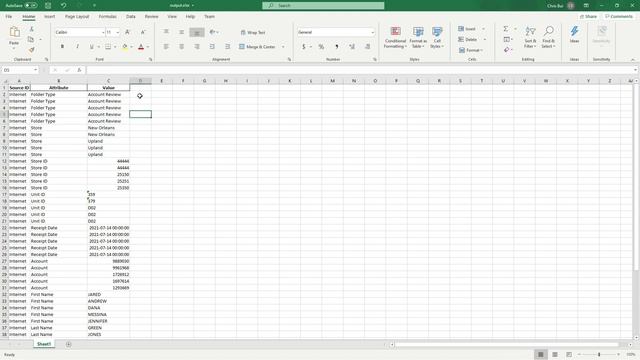Click the Copy icon in Clipboard group
This screenshot has height=360, width=640.
click(x=31, y=39)
